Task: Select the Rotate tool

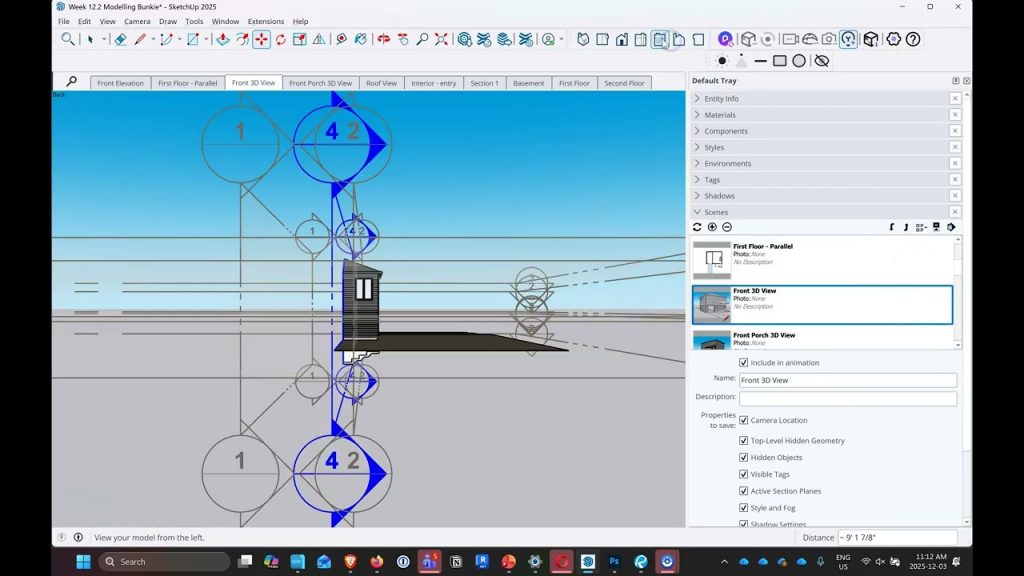Action: tap(280, 39)
